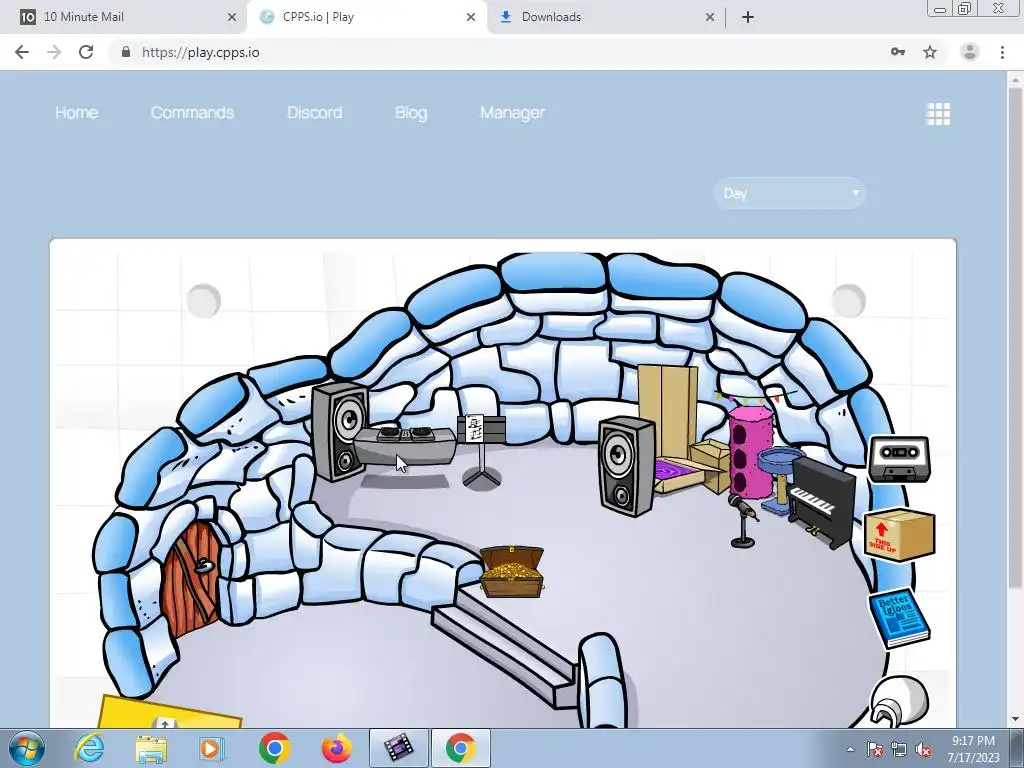Open the Commands page link
The width and height of the screenshot is (1024, 768).
click(192, 112)
